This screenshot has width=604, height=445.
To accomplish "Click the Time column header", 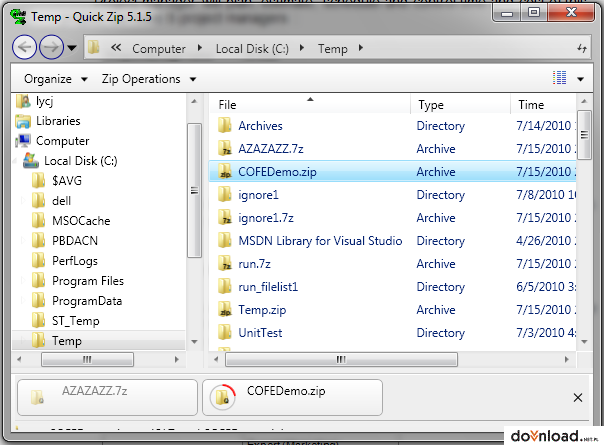I will coord(544,105).
